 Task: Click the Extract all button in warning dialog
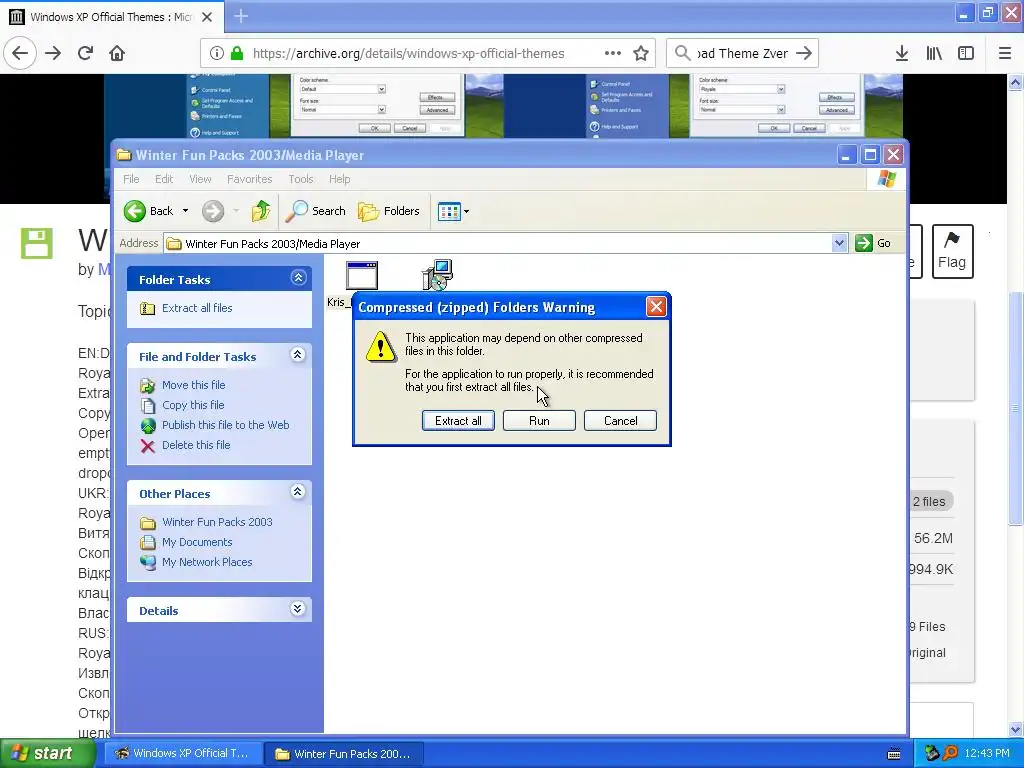click(x=458, y=421)
